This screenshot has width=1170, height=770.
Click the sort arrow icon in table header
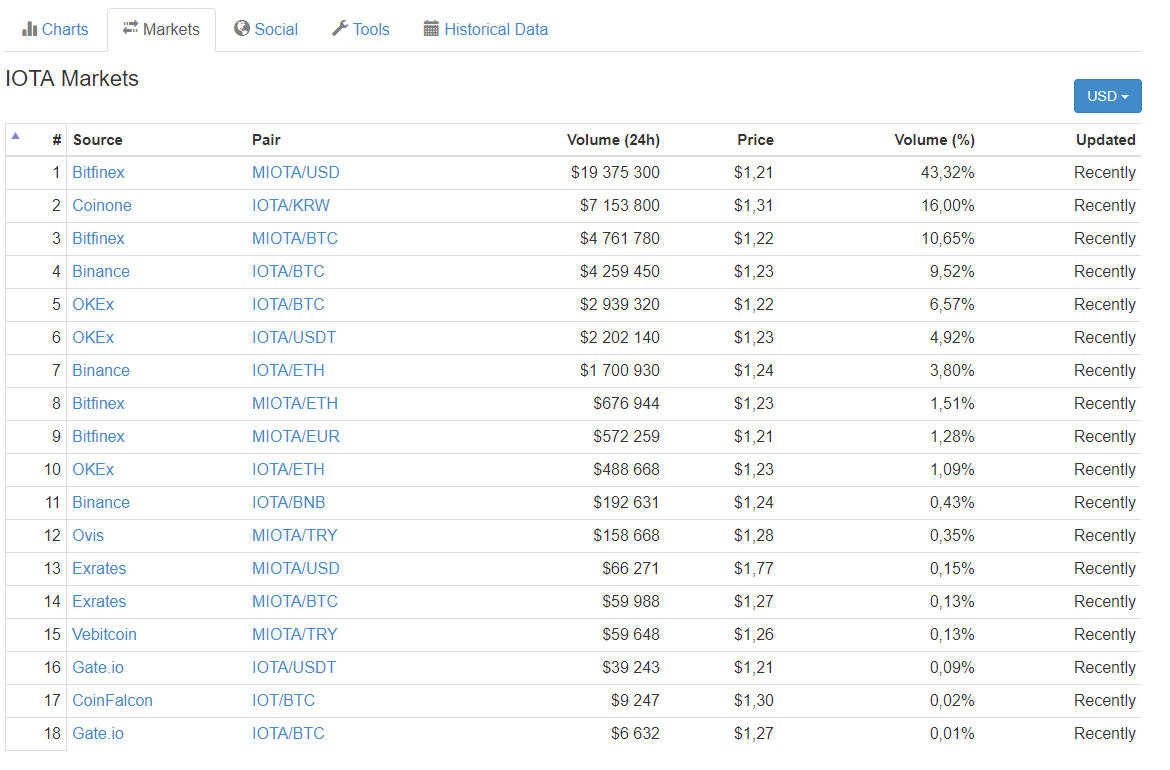[x=16, y=136]
